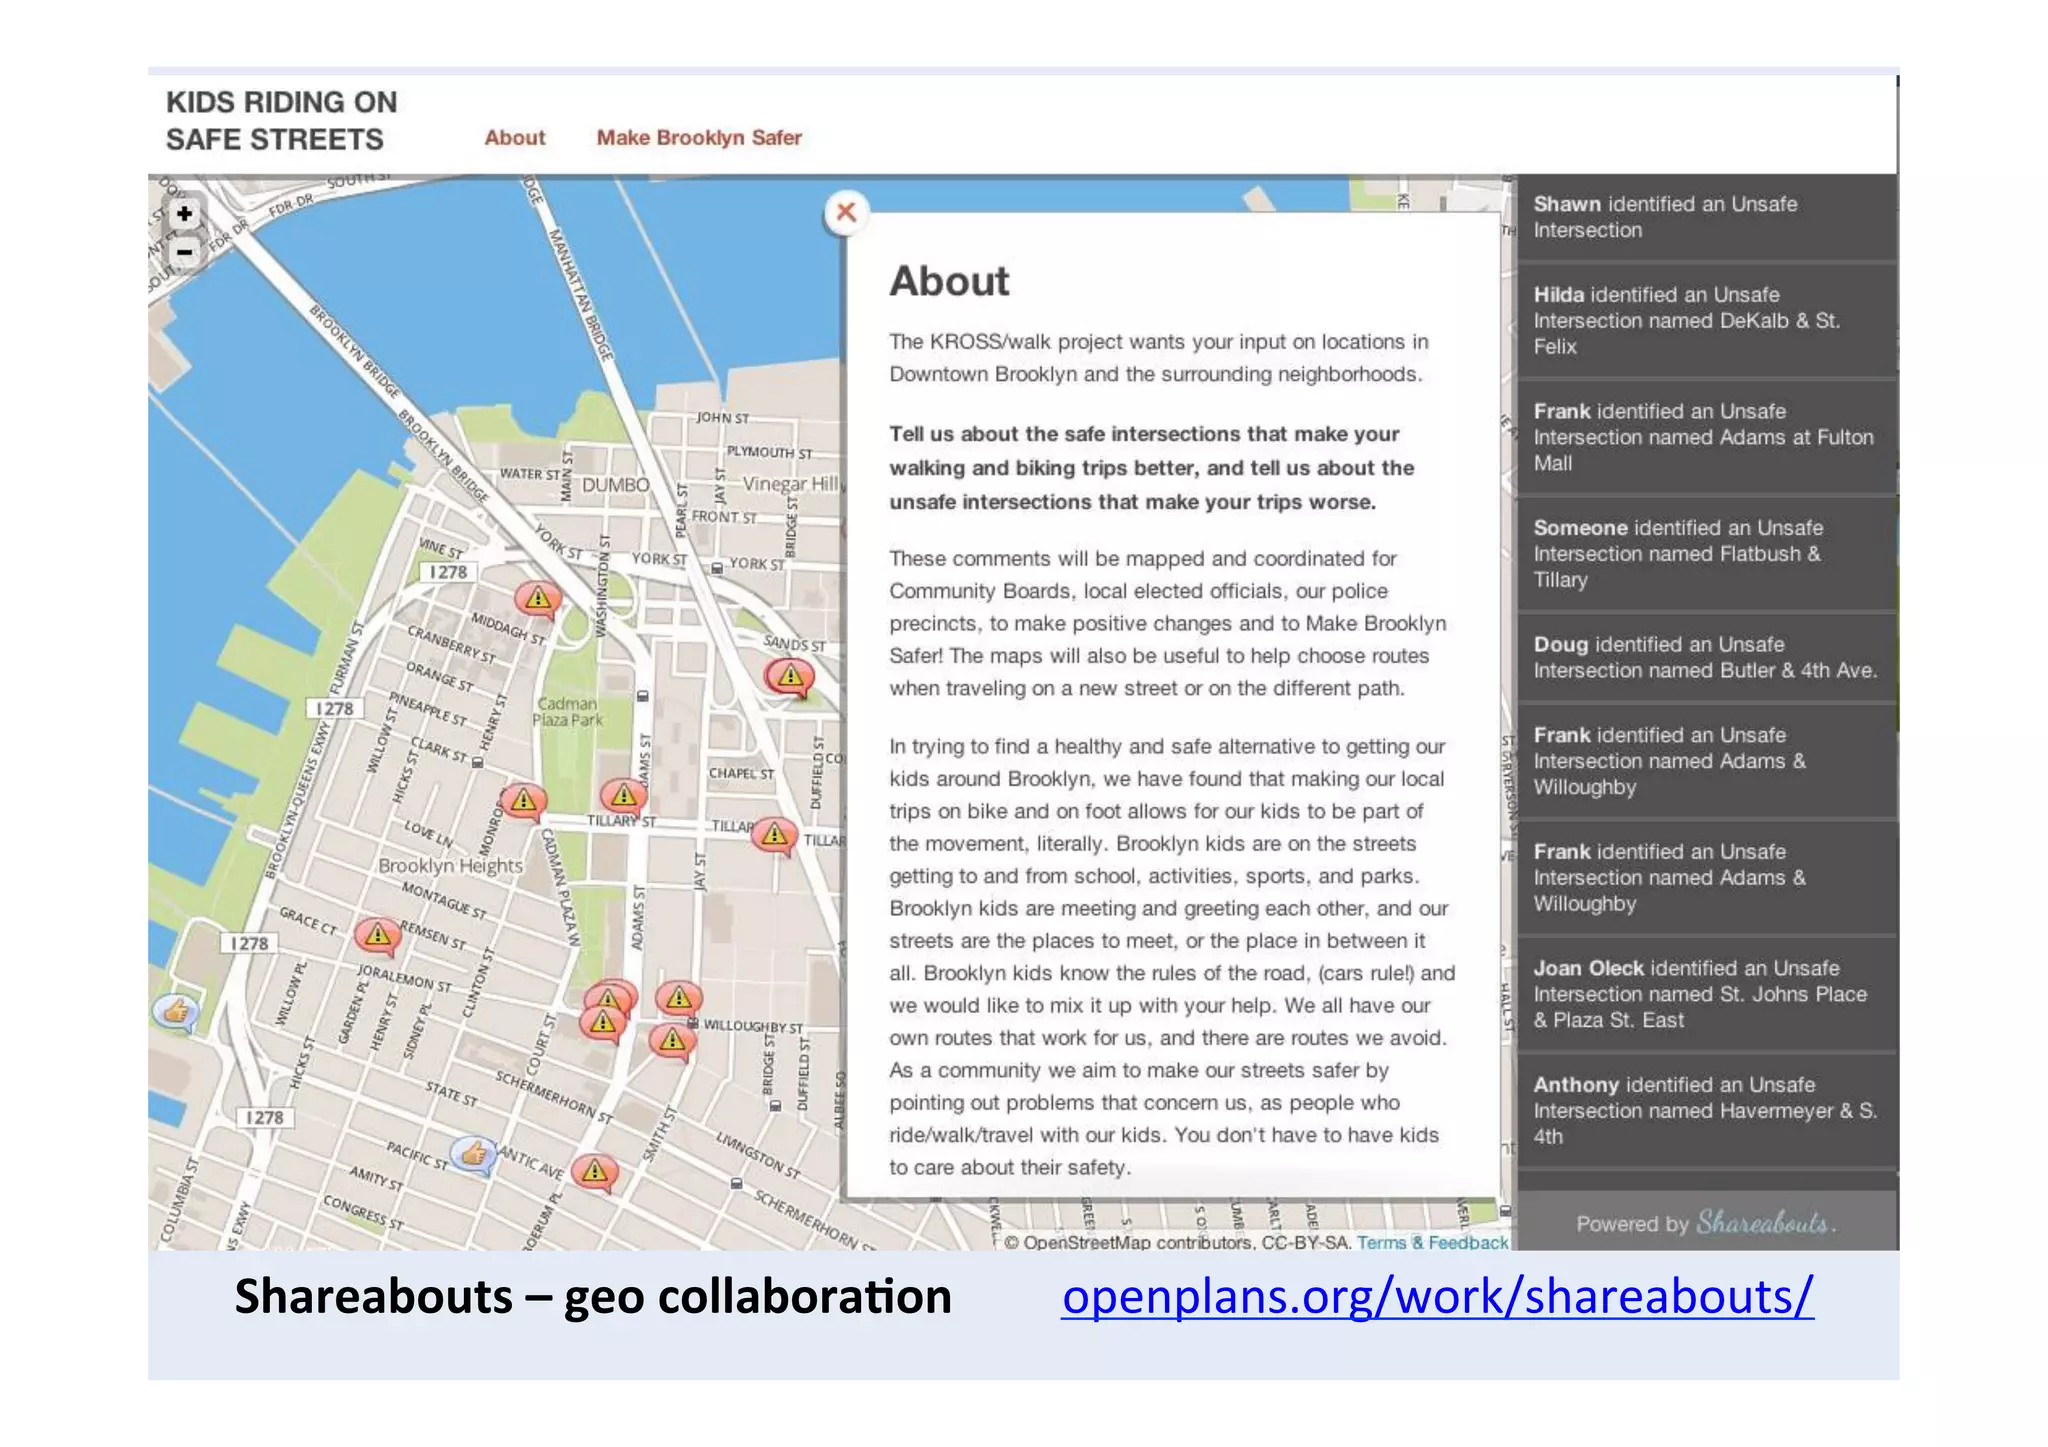This screenshot has height=1447, width=2048.
Task: Click the Brooklyn Heights label on the map
Action: pos(450,866)
